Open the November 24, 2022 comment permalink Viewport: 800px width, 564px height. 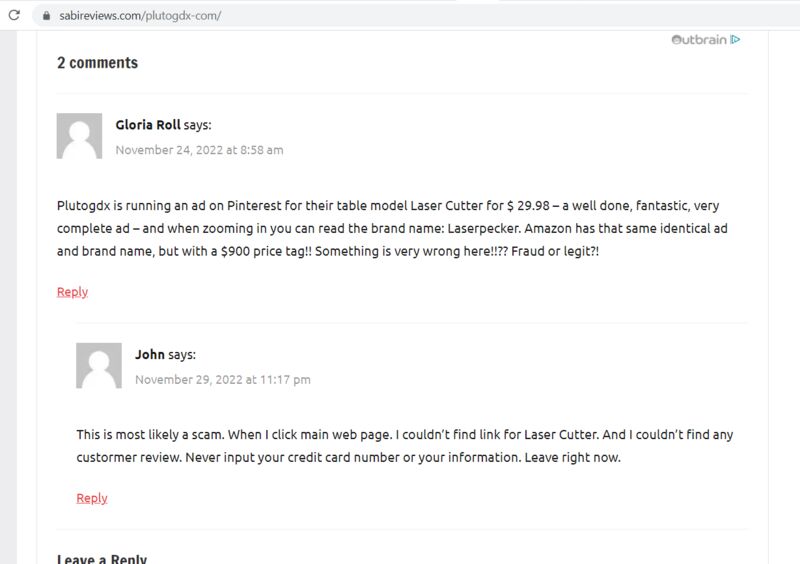(199, 150)
